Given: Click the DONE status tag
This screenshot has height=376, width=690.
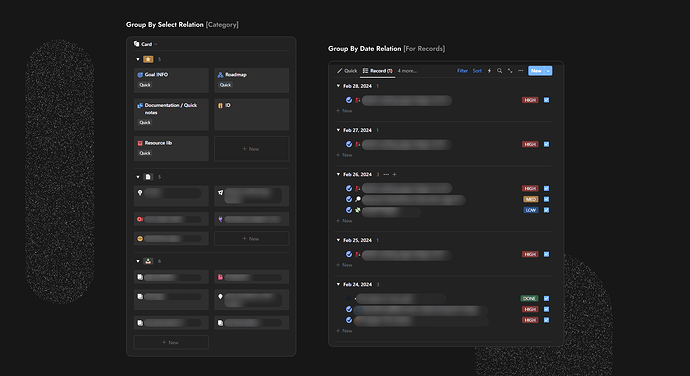Looking at the screenshot, I should [x=530, y=299].
